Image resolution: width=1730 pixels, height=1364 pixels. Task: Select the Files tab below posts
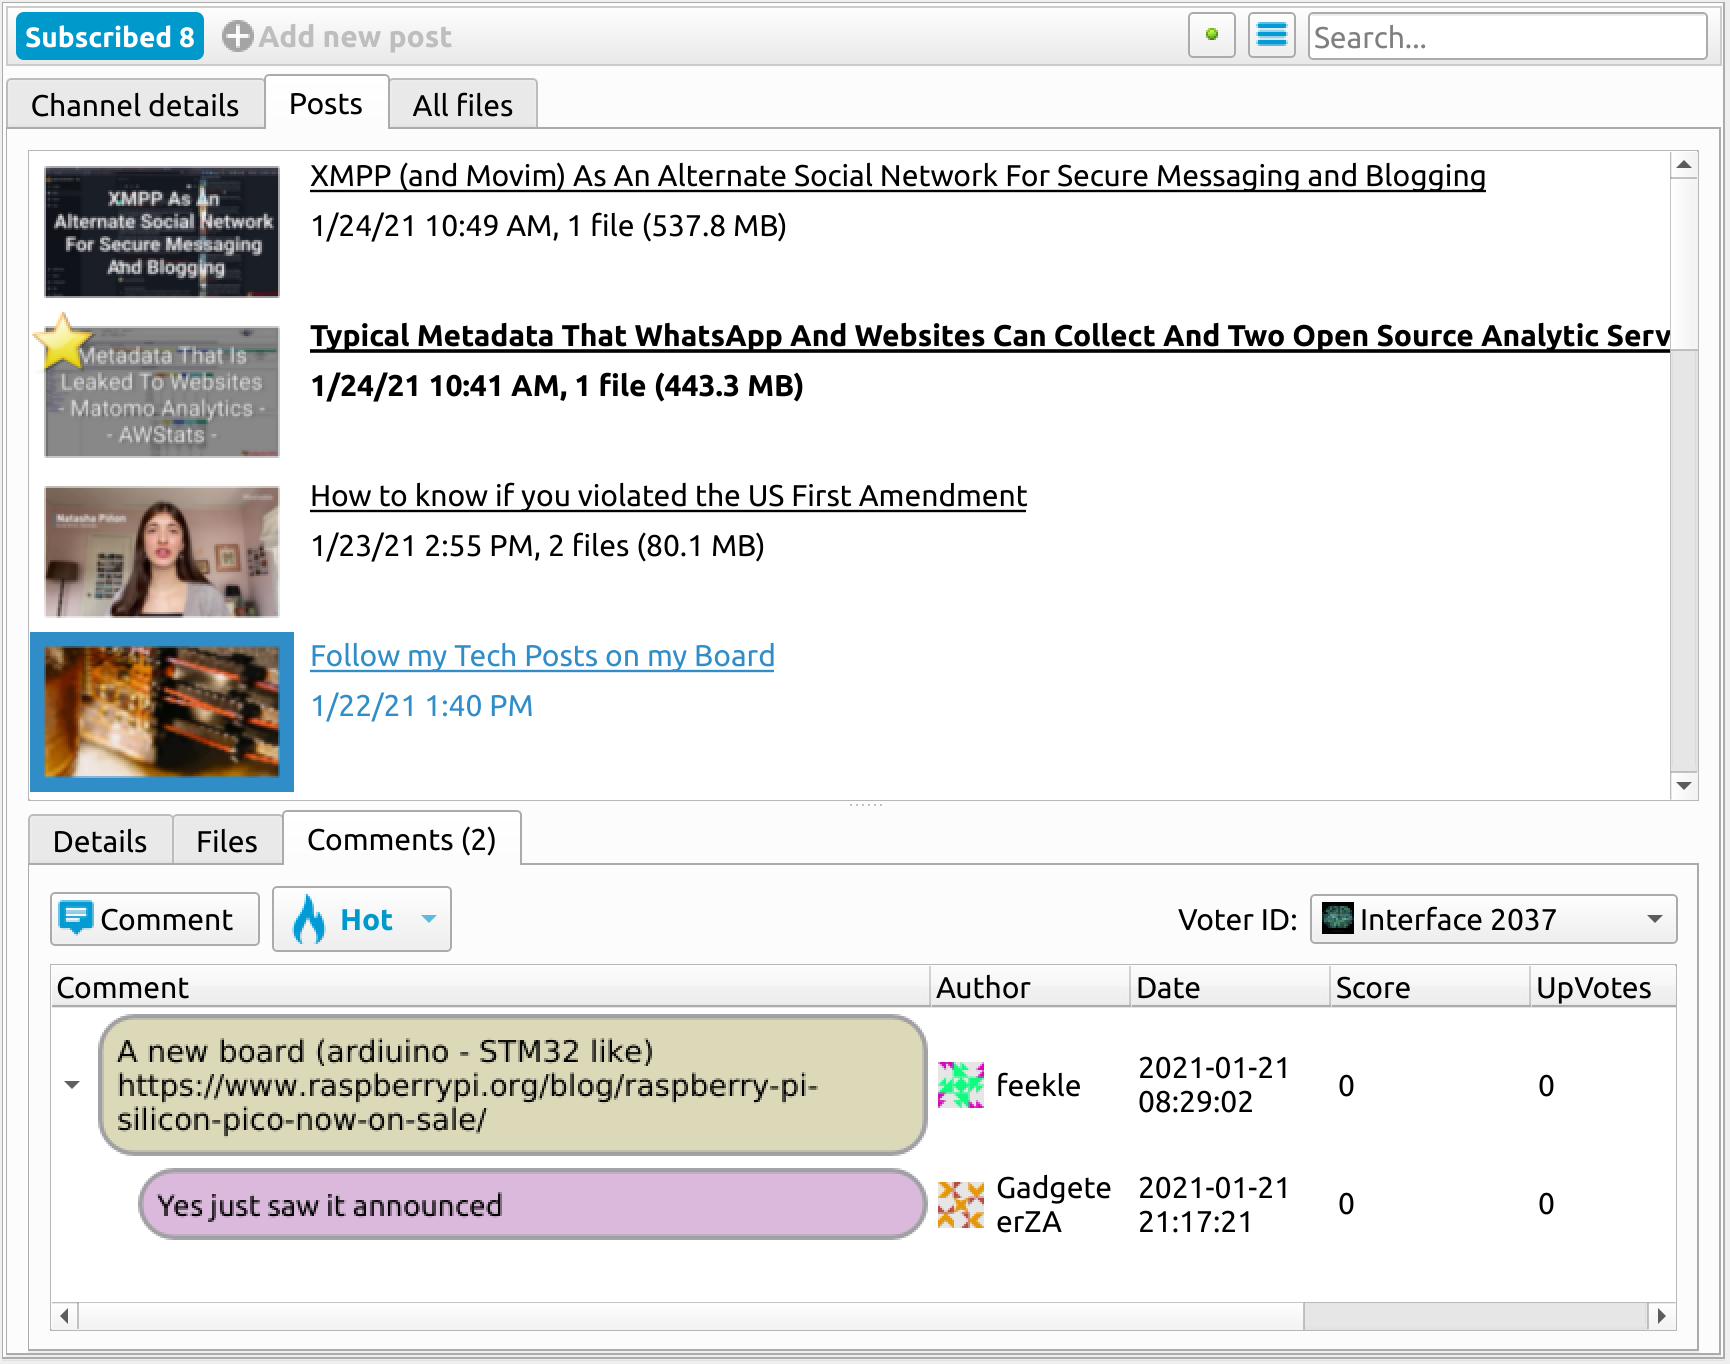tap(227, 841)
